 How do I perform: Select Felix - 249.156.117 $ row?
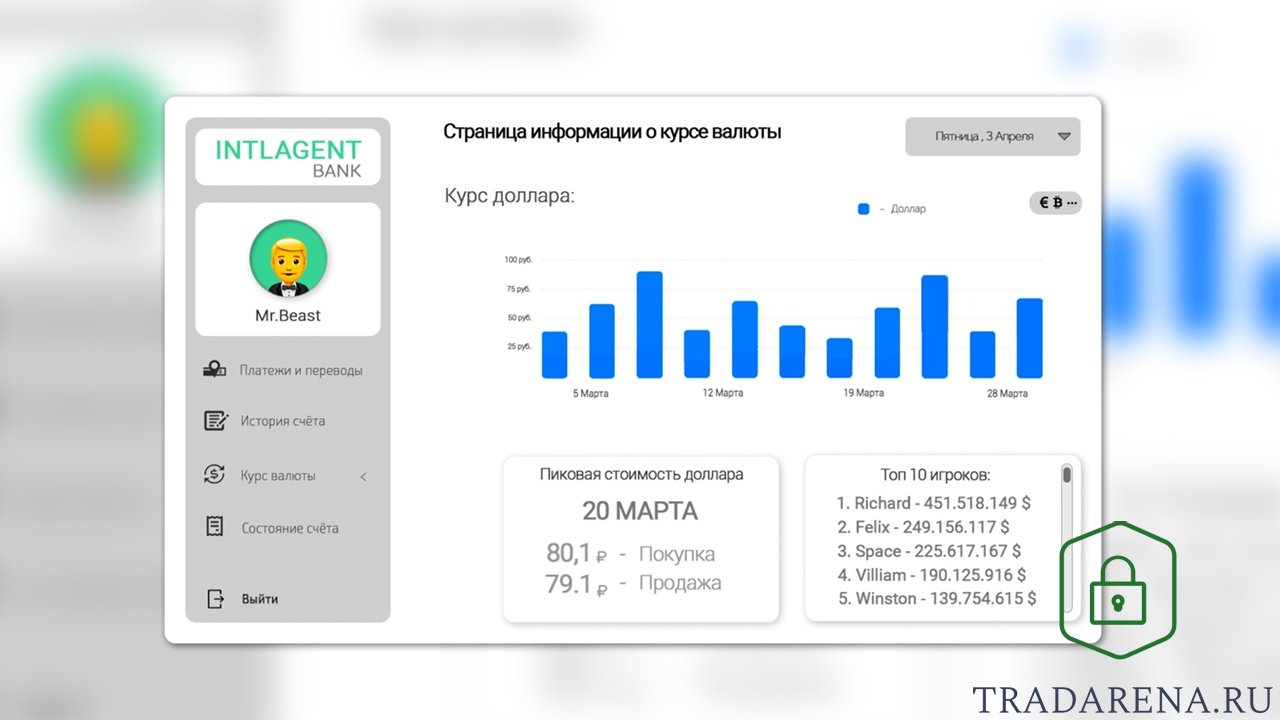click(x=923, y=527)
